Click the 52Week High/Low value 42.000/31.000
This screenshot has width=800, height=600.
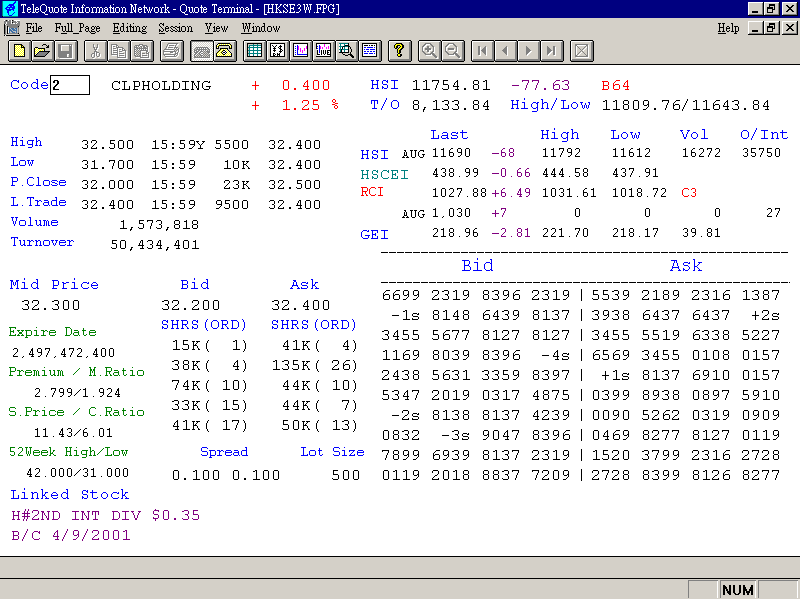[78, 473]
